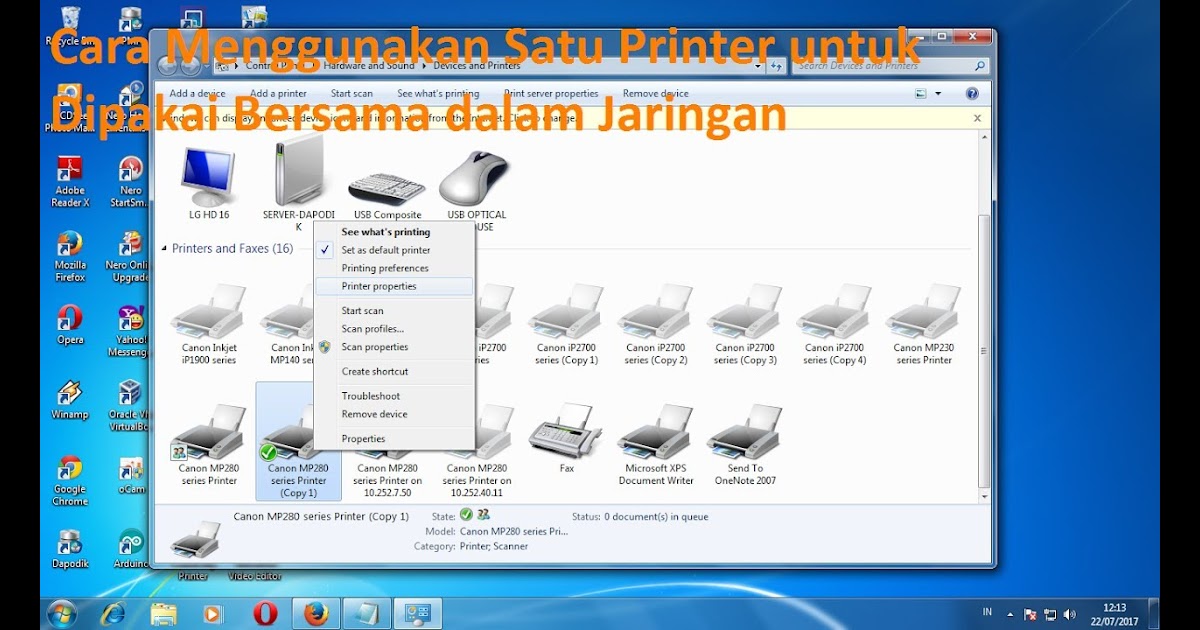Viewport: 1200px width, 630px height.
Task: Open Devices and Printers help icon
Action: point(972,93)
